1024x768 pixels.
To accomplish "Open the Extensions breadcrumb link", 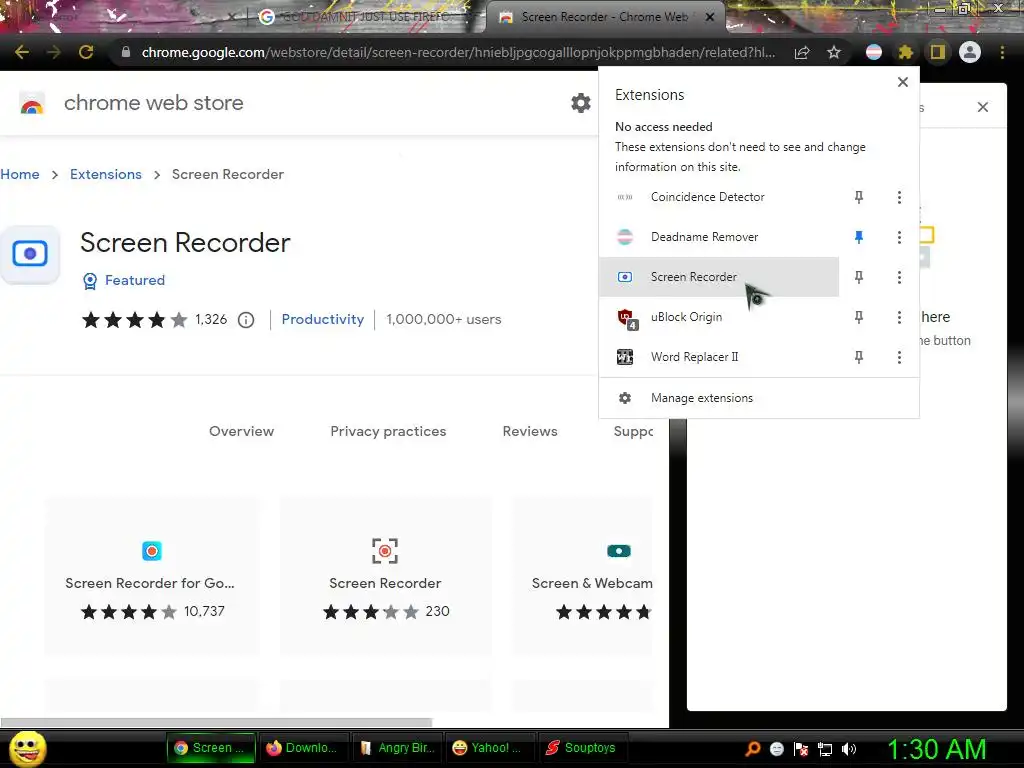I will tap(106, 174).
